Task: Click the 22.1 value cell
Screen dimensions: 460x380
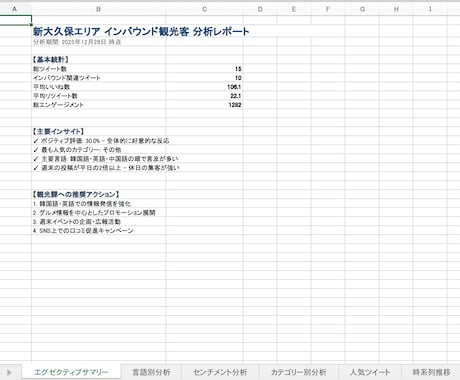Action: (236, 96)
